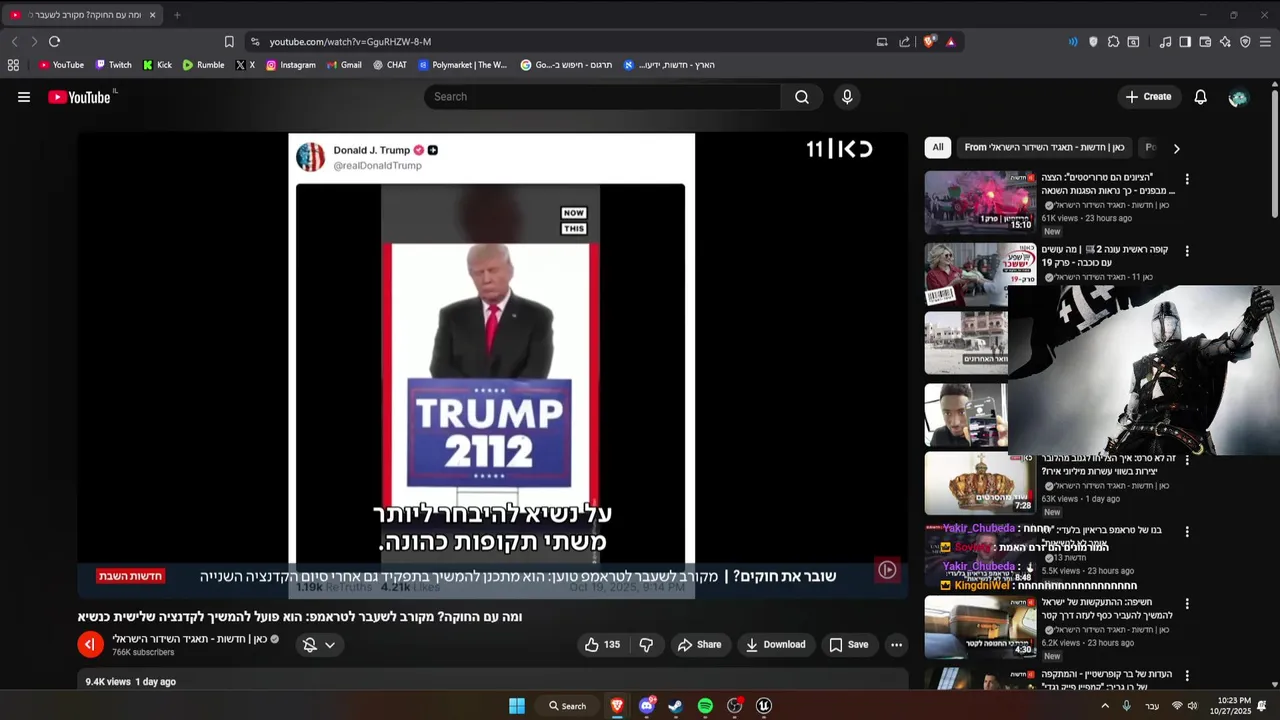
Task: Click the YouTube logo home link
Action: [x=79, y=97]
